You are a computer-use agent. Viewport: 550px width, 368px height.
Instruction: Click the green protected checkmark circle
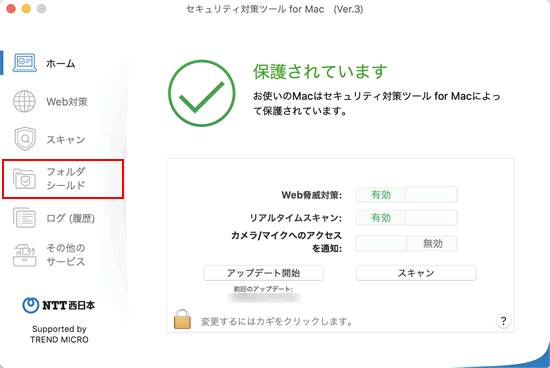(x=201, y=93)
